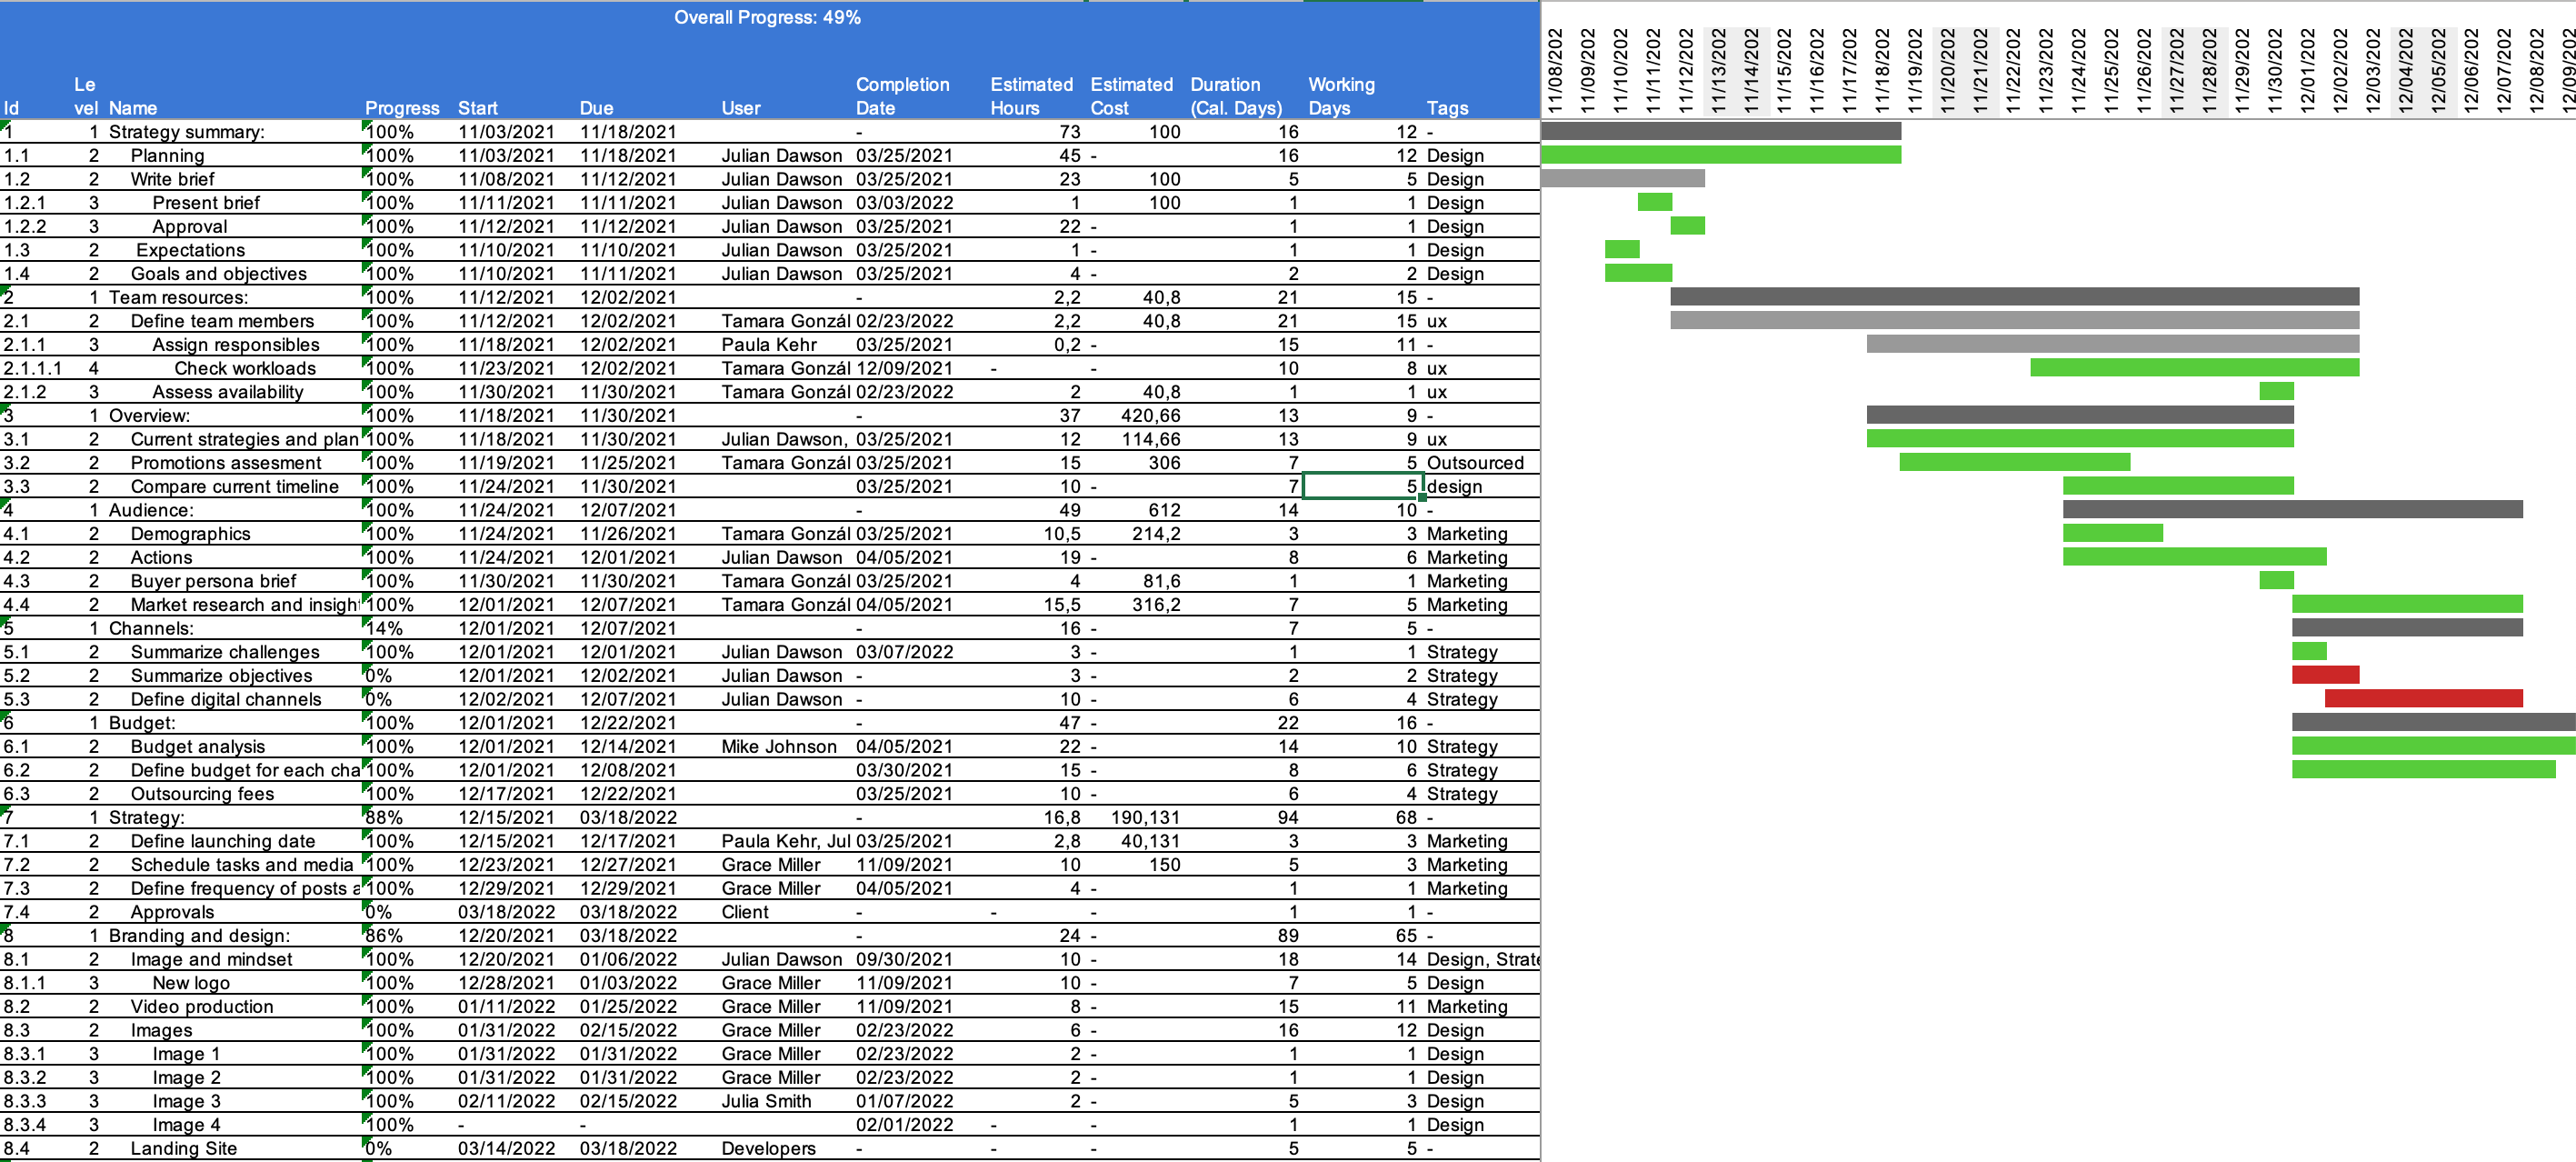This screenshot has width=2576, height=1162.
Task: Click the note indicator on Budget Id cell
Action: [5, 716]
